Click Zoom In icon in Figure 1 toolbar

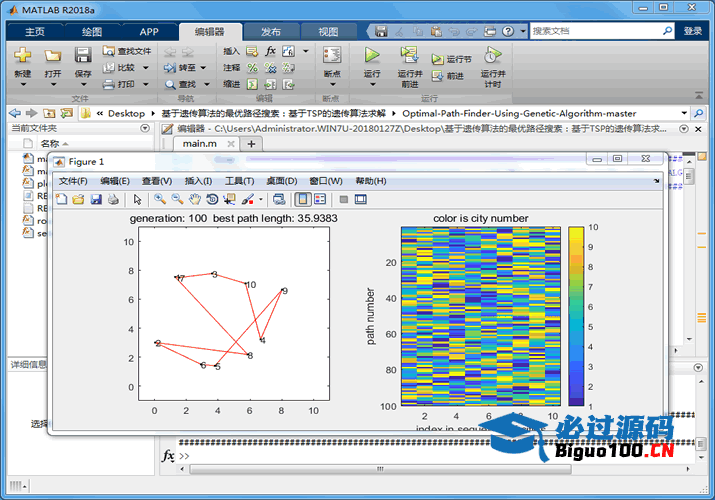coord(160,199)
